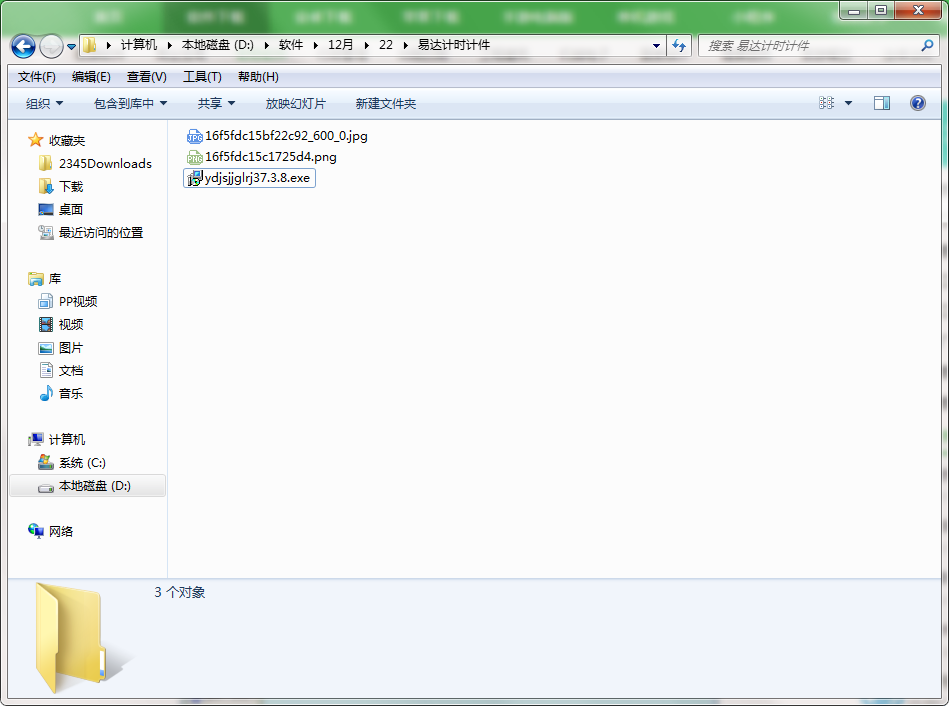Toggle the preview pane icon
Viewport: 949px width, 706px height.
[882, 103]
